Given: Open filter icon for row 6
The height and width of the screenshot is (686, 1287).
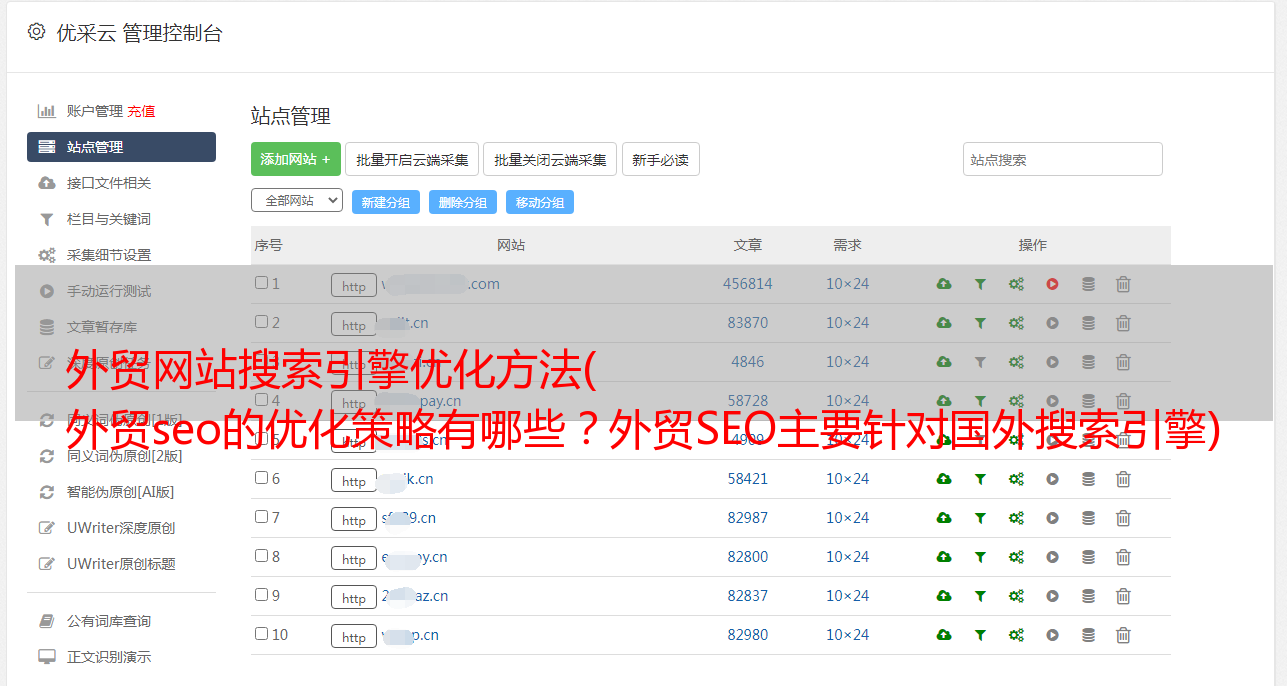Looking at the screenshot, I should (980, 479).
